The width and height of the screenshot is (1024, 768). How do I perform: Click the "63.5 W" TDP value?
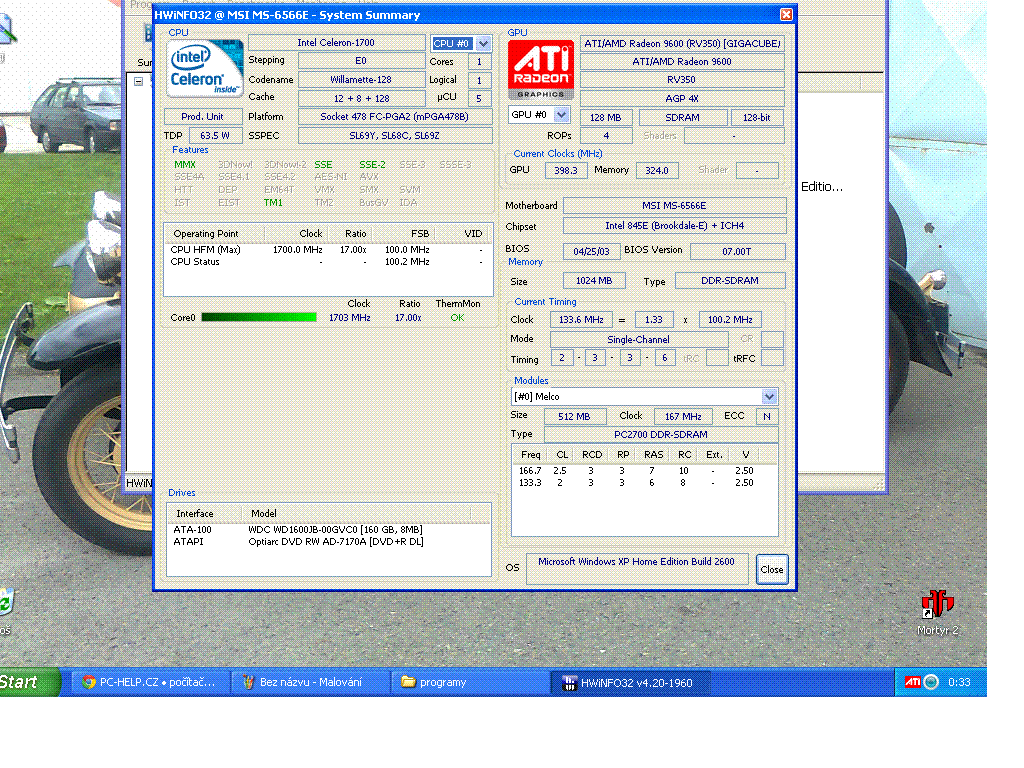215,136
